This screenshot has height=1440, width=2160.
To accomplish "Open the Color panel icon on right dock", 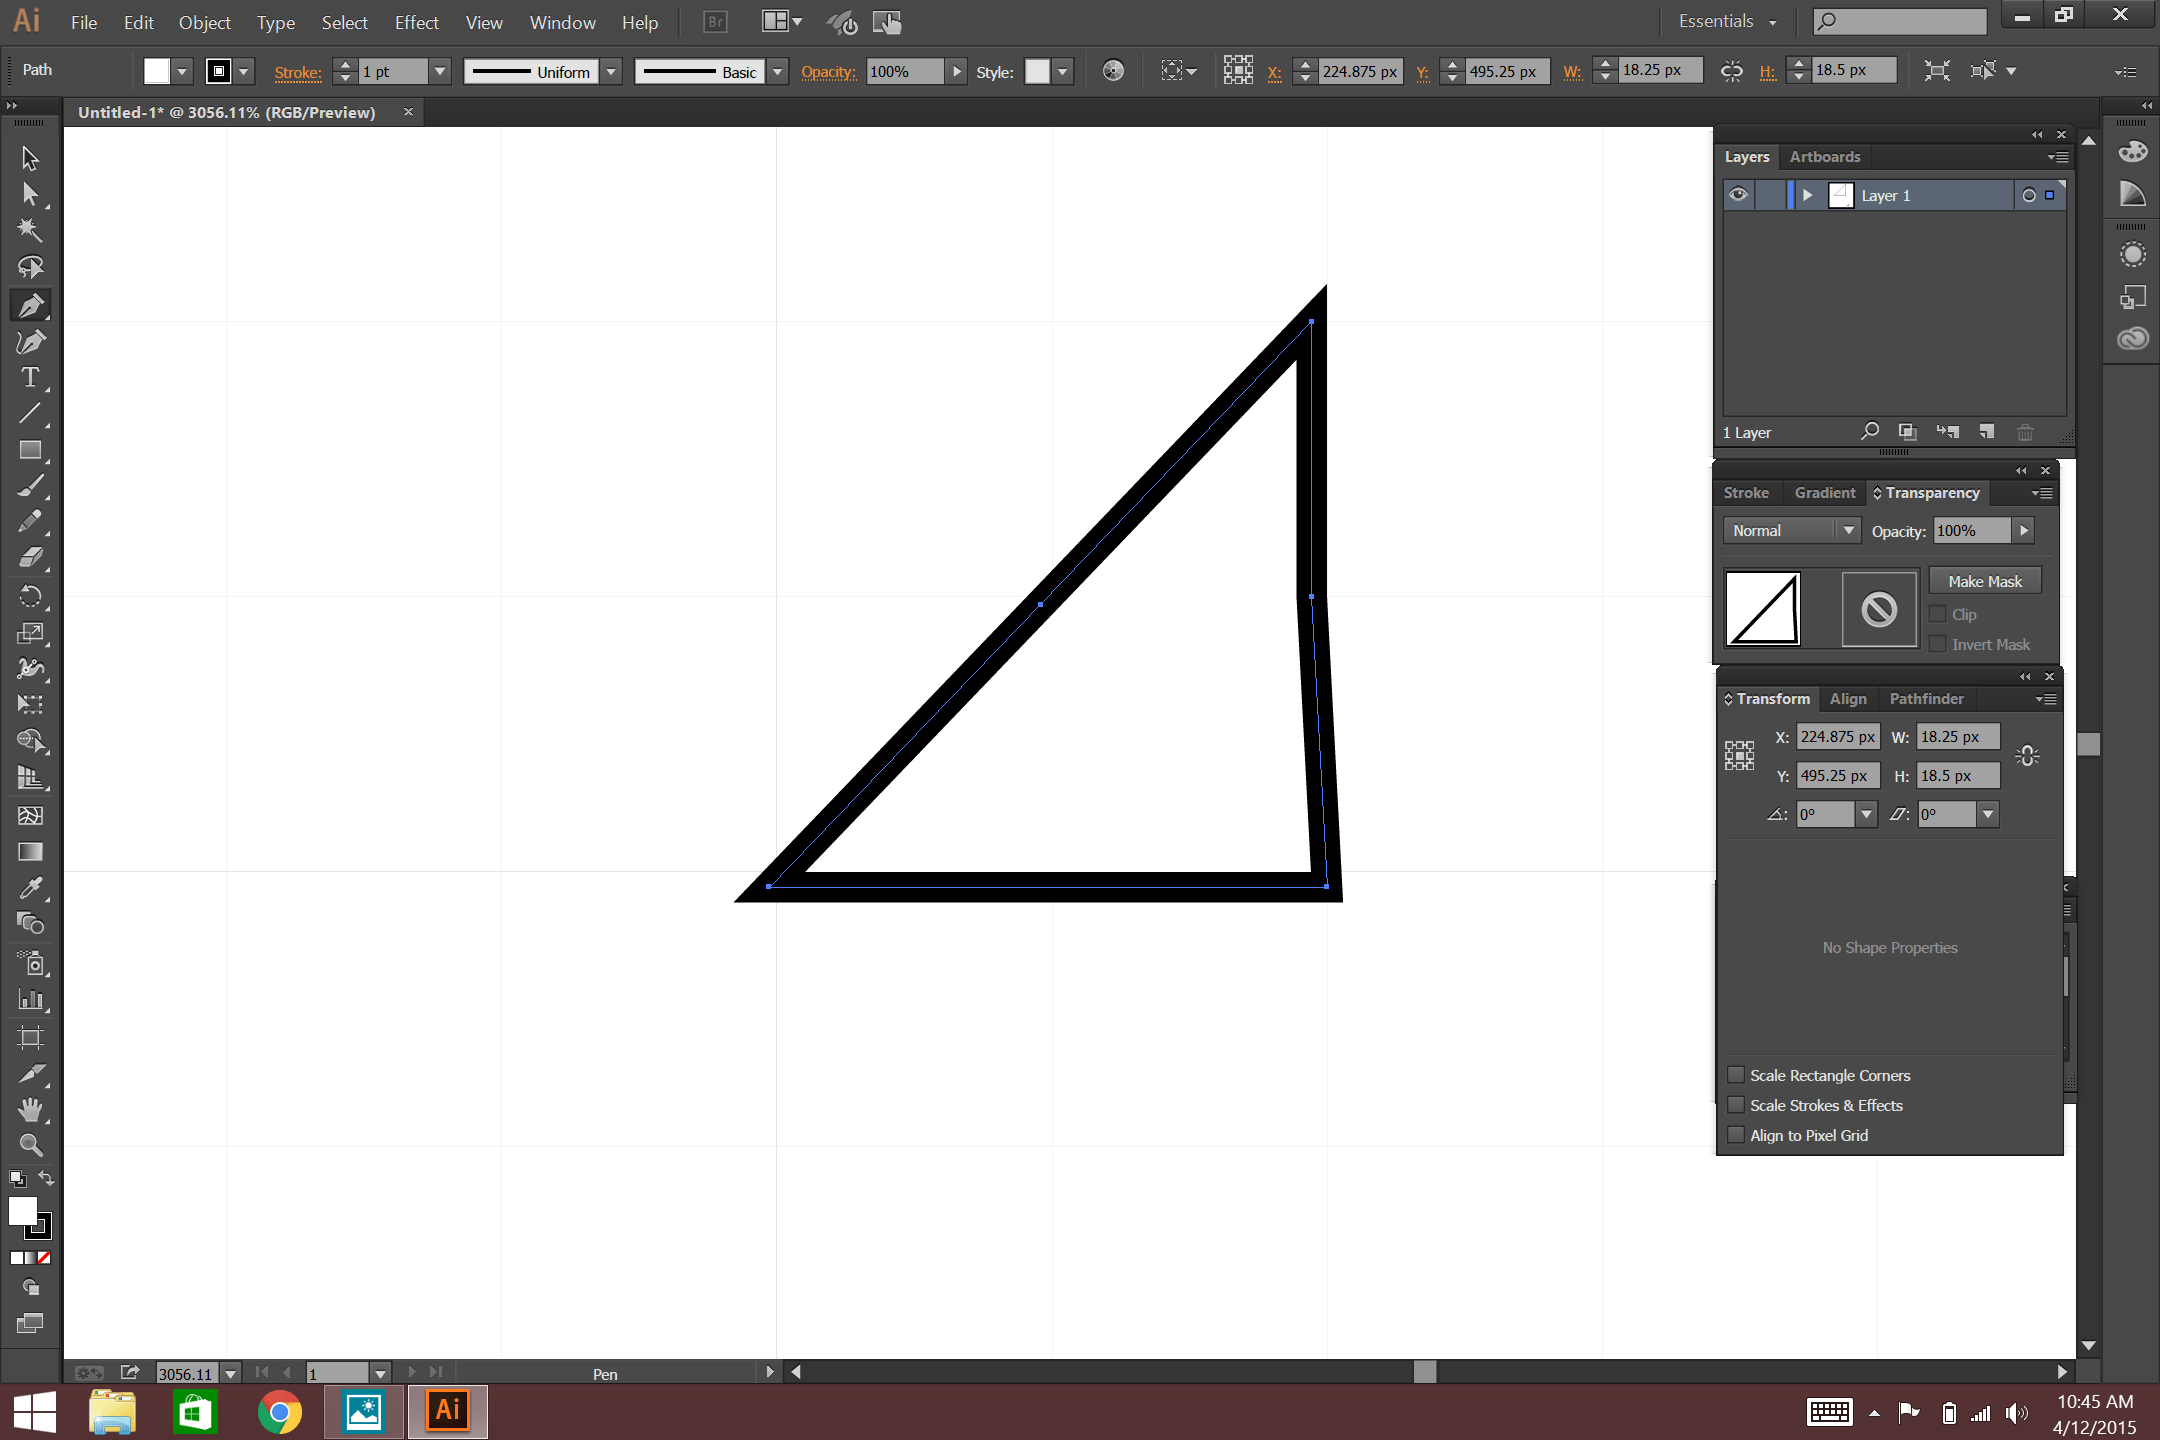I will tap(2132, 151).
